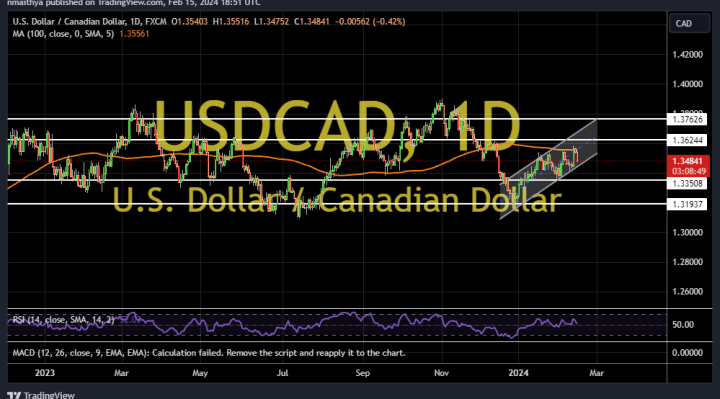This screenshot has height=399, width=720.
Task: Click the current price 1.34841 red label
Action: [688, 166]
